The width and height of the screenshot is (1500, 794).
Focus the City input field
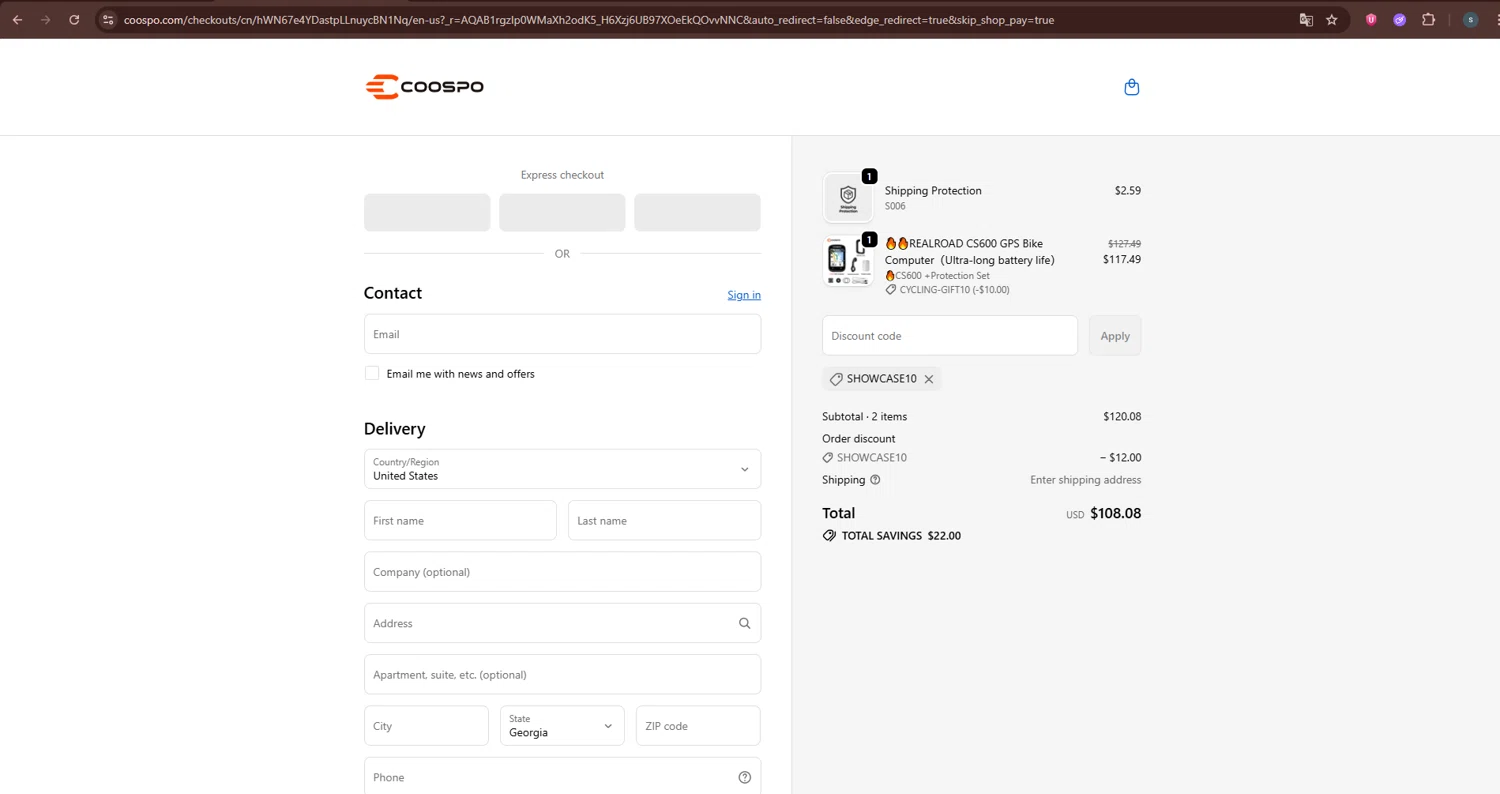[x=426, y=726]
